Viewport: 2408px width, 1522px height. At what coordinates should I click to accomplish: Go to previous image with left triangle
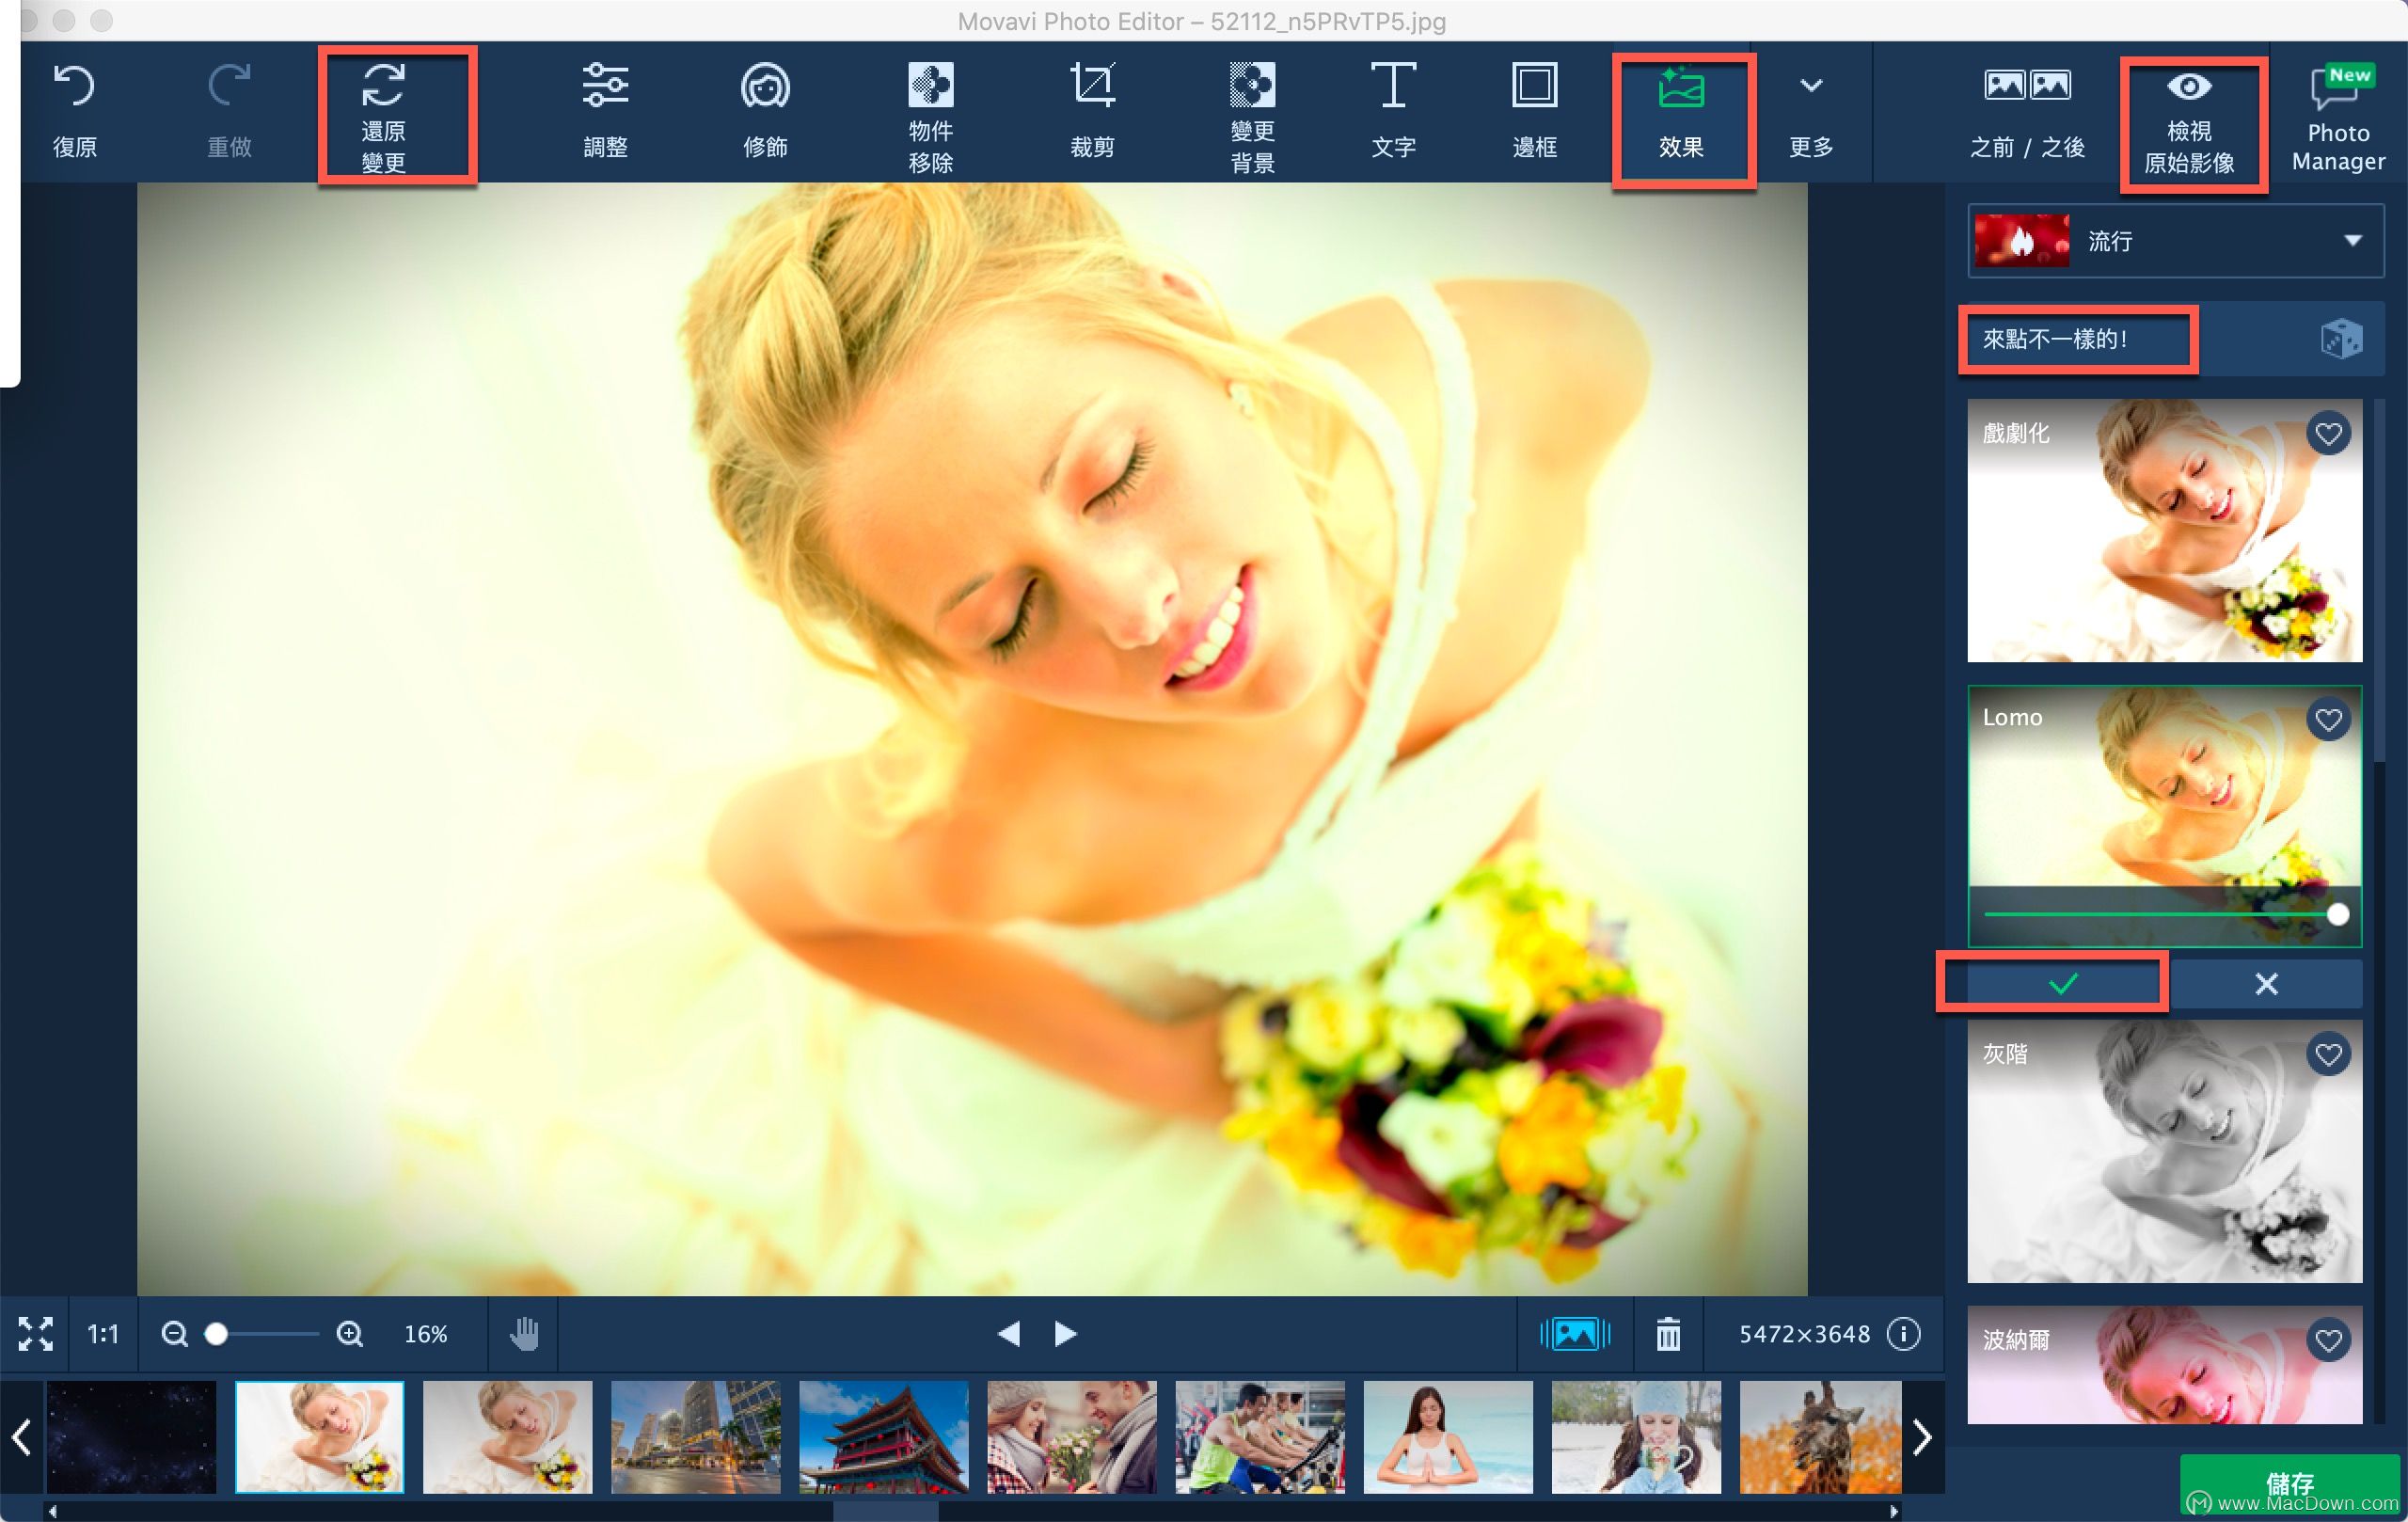coord(1008,1334)
